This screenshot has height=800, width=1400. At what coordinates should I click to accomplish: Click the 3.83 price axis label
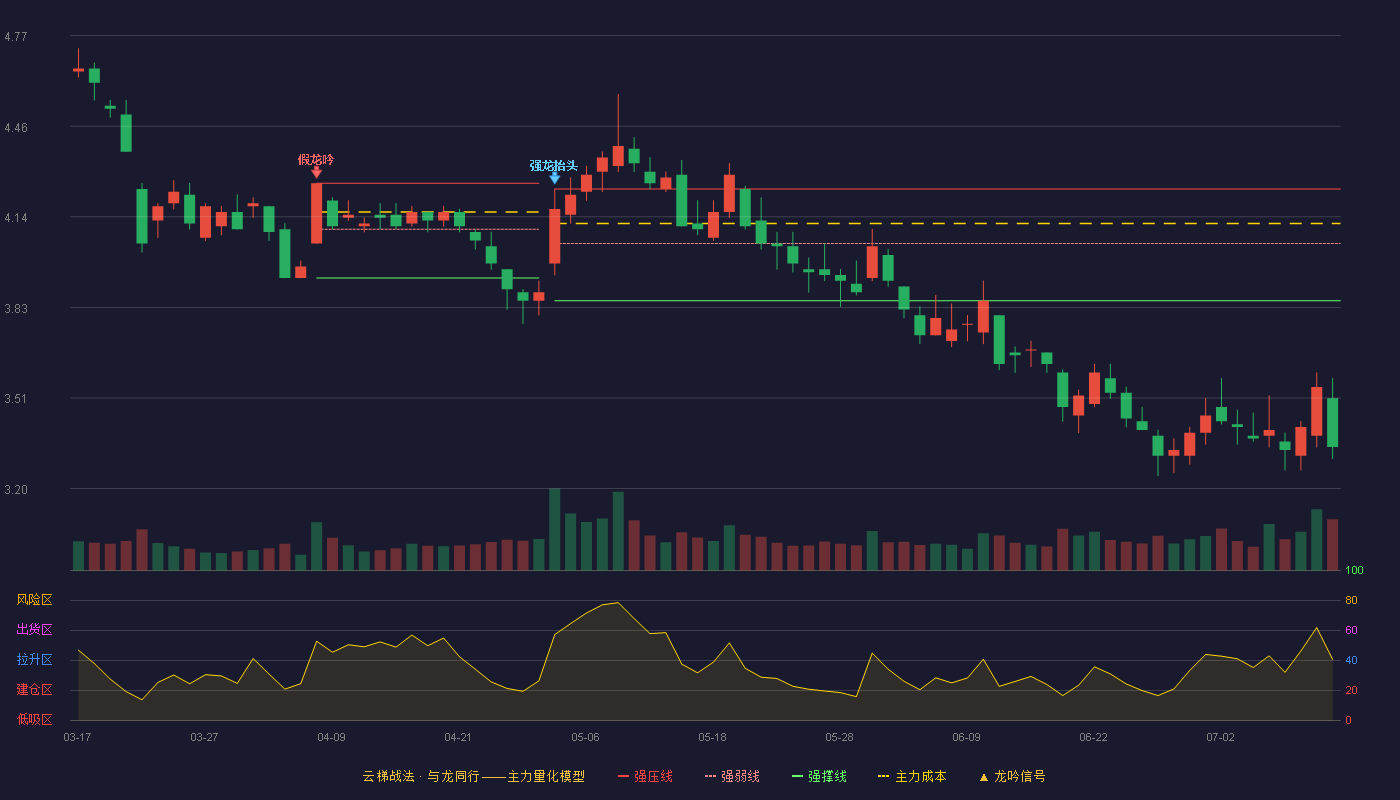[16, 309]
